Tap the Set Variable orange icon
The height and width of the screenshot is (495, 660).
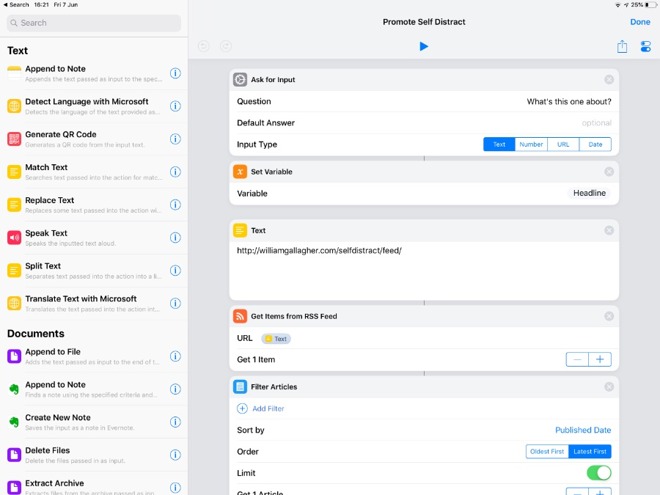tap(240, 172)
